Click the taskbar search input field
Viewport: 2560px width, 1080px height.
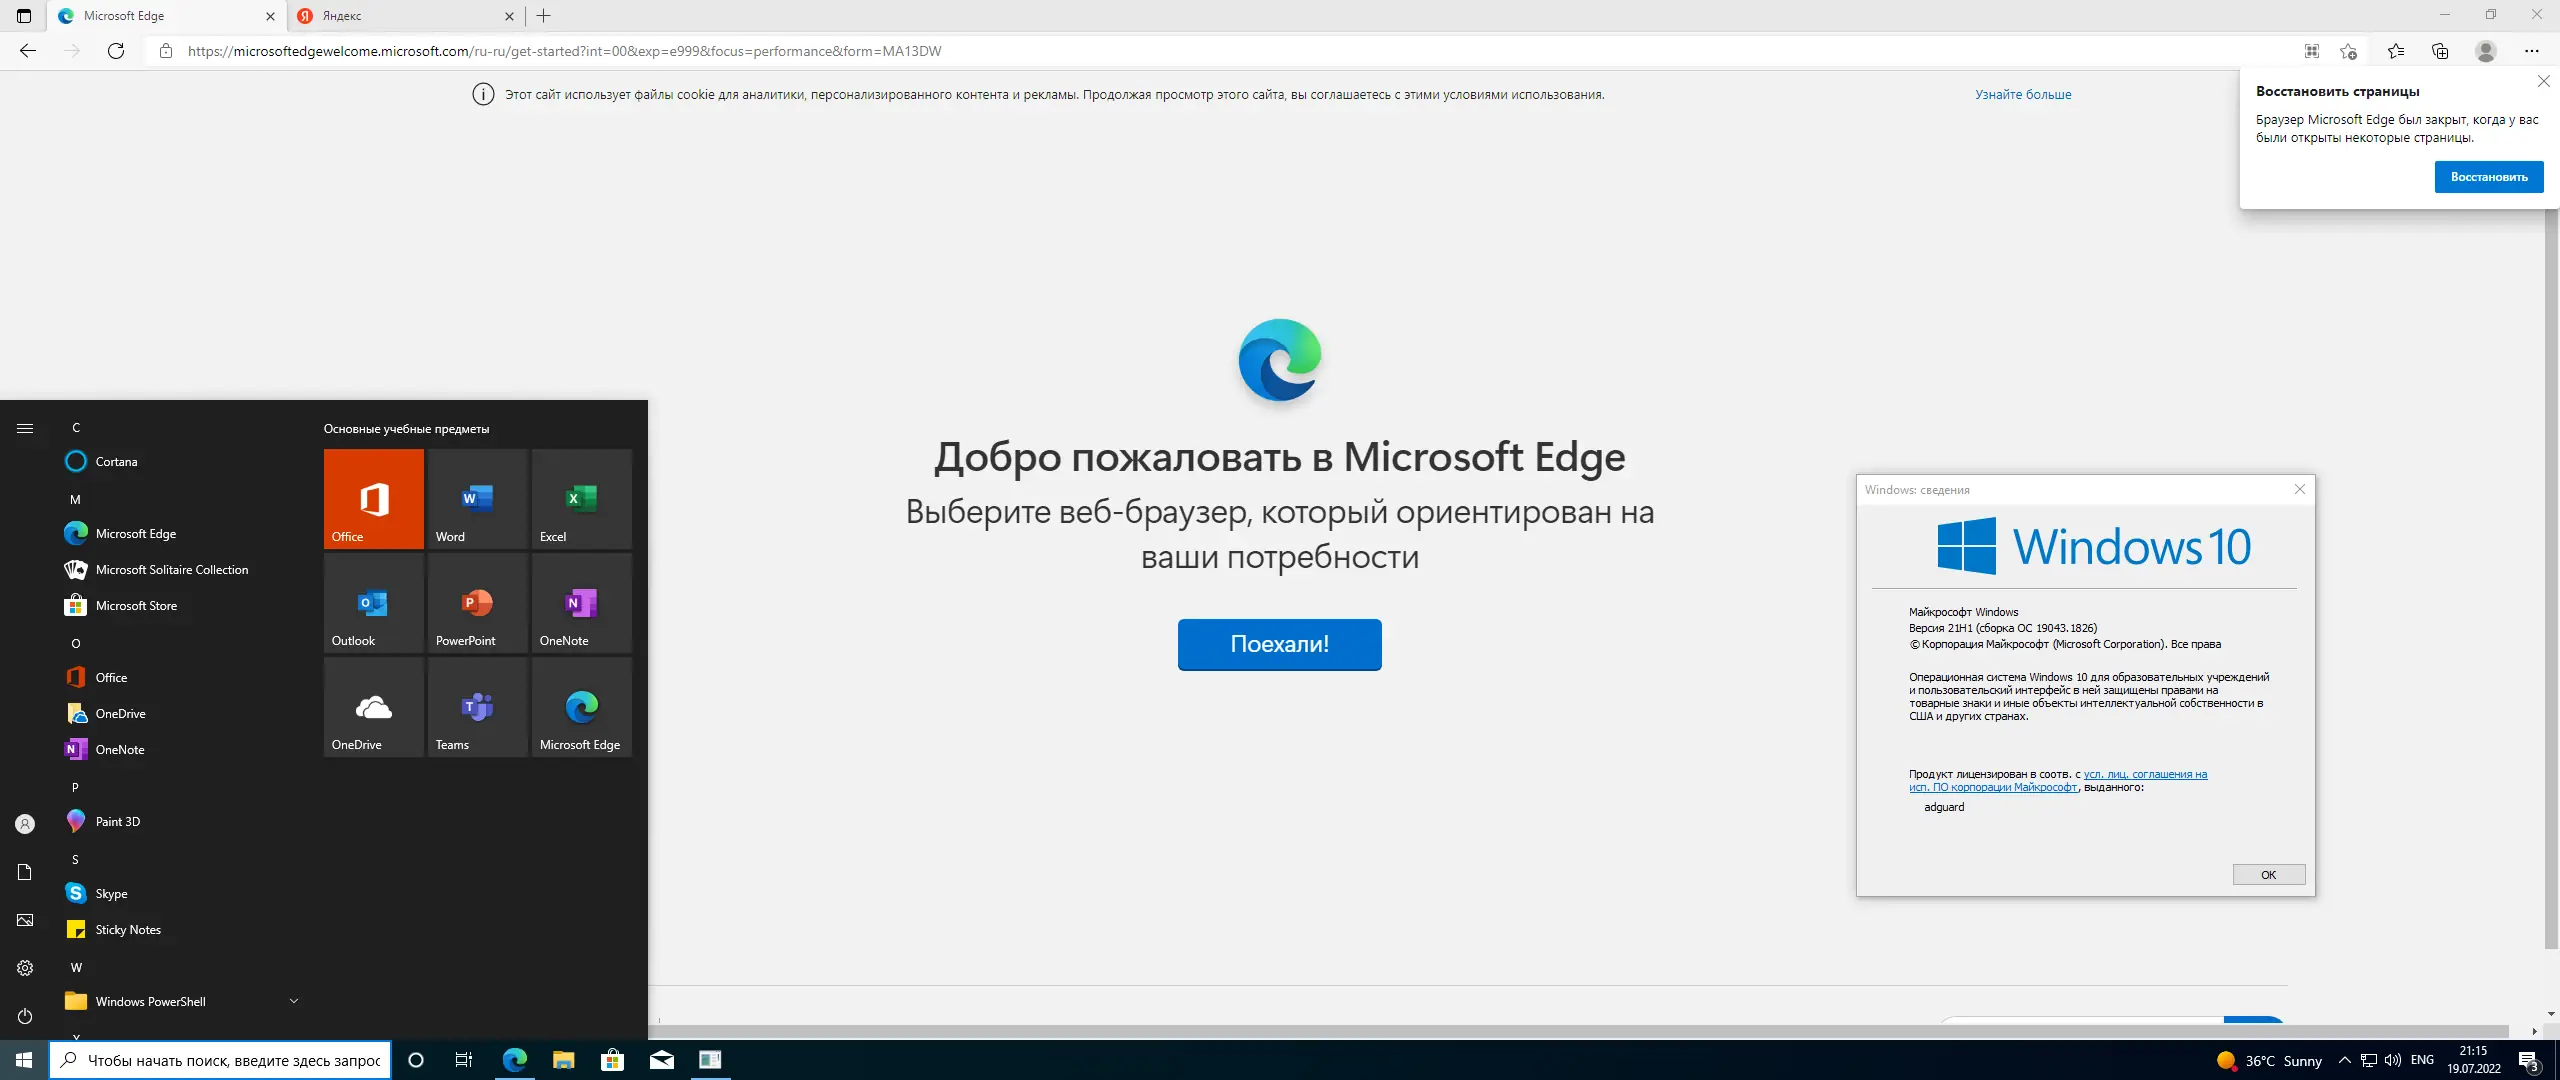(234, 1060)
